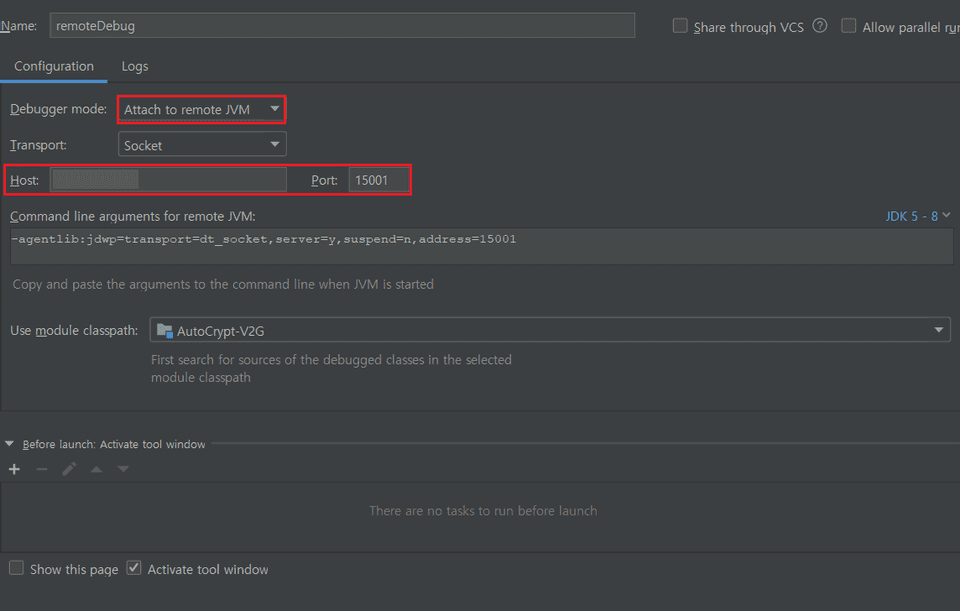
Task: Click the move task up arrow
Action: click(x=96, y=469)
